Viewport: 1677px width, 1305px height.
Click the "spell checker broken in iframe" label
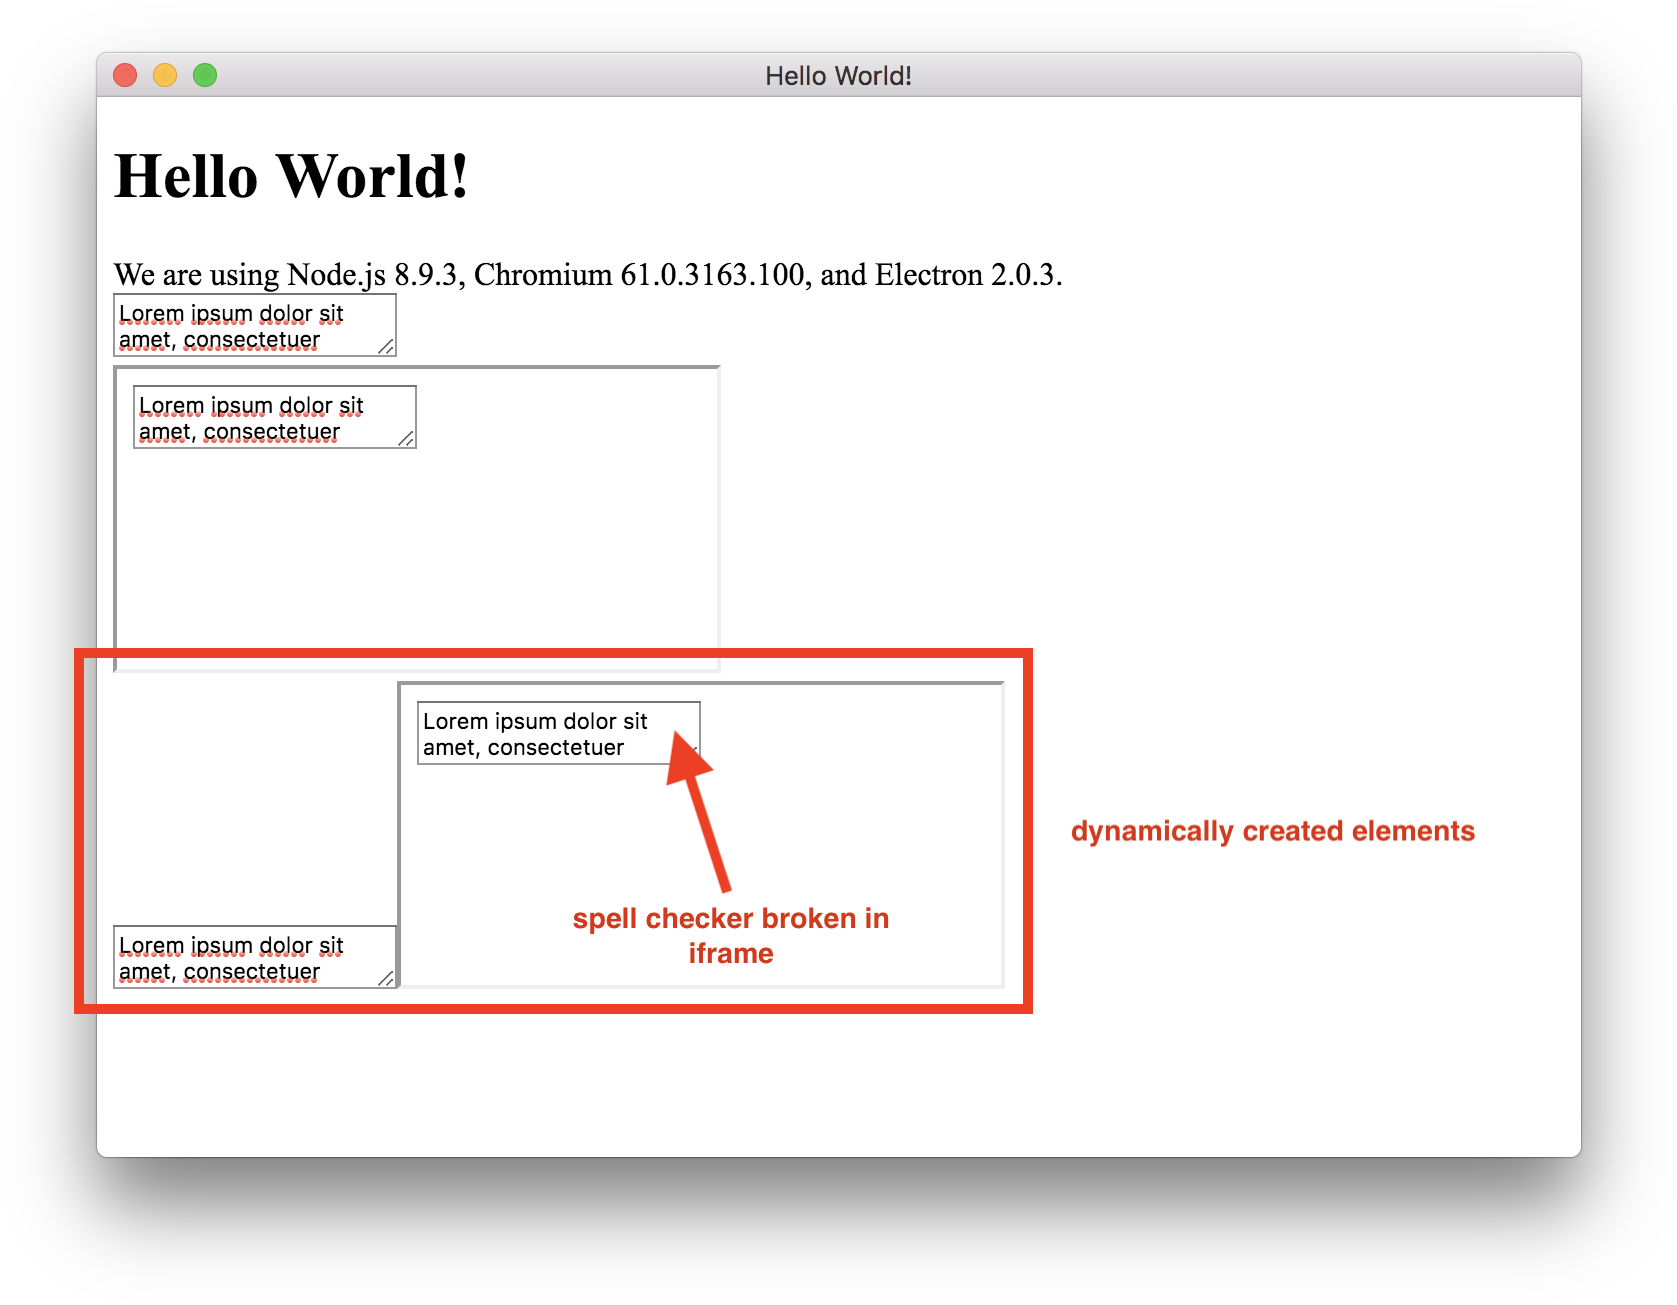pyautogui.click(x=730, y=935)
